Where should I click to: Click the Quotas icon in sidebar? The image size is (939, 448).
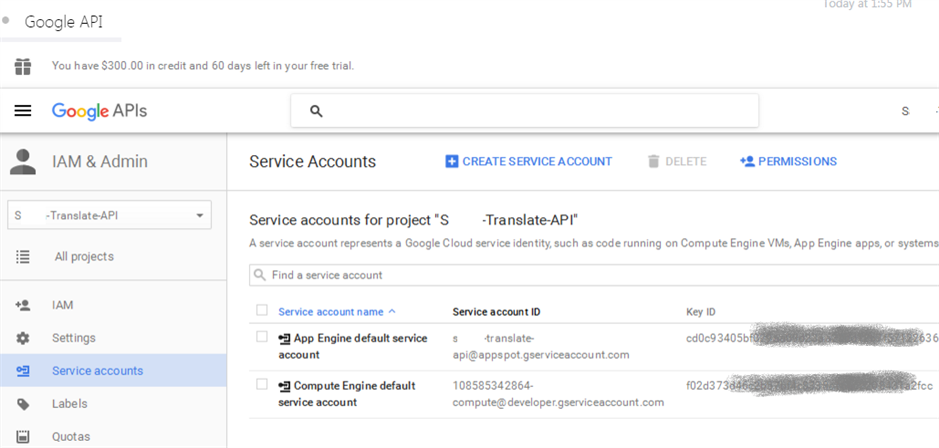click(23, 437)
